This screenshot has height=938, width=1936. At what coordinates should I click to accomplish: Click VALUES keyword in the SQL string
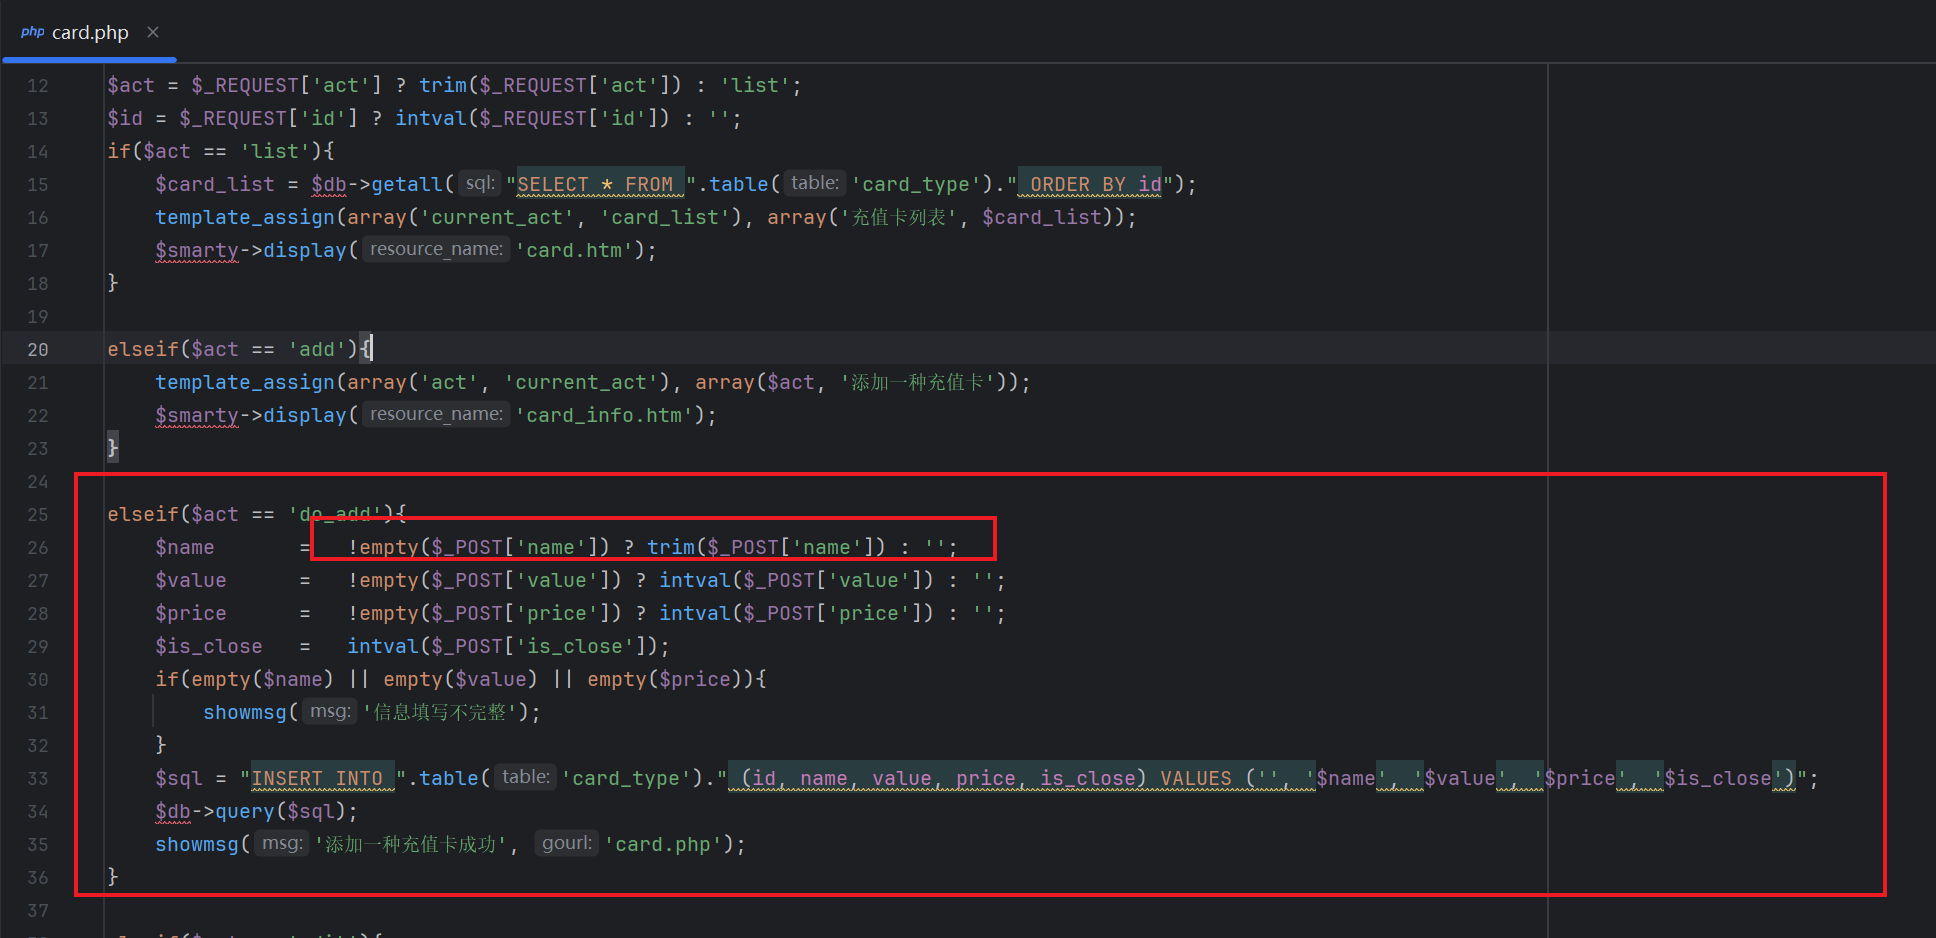(1196, 779)
